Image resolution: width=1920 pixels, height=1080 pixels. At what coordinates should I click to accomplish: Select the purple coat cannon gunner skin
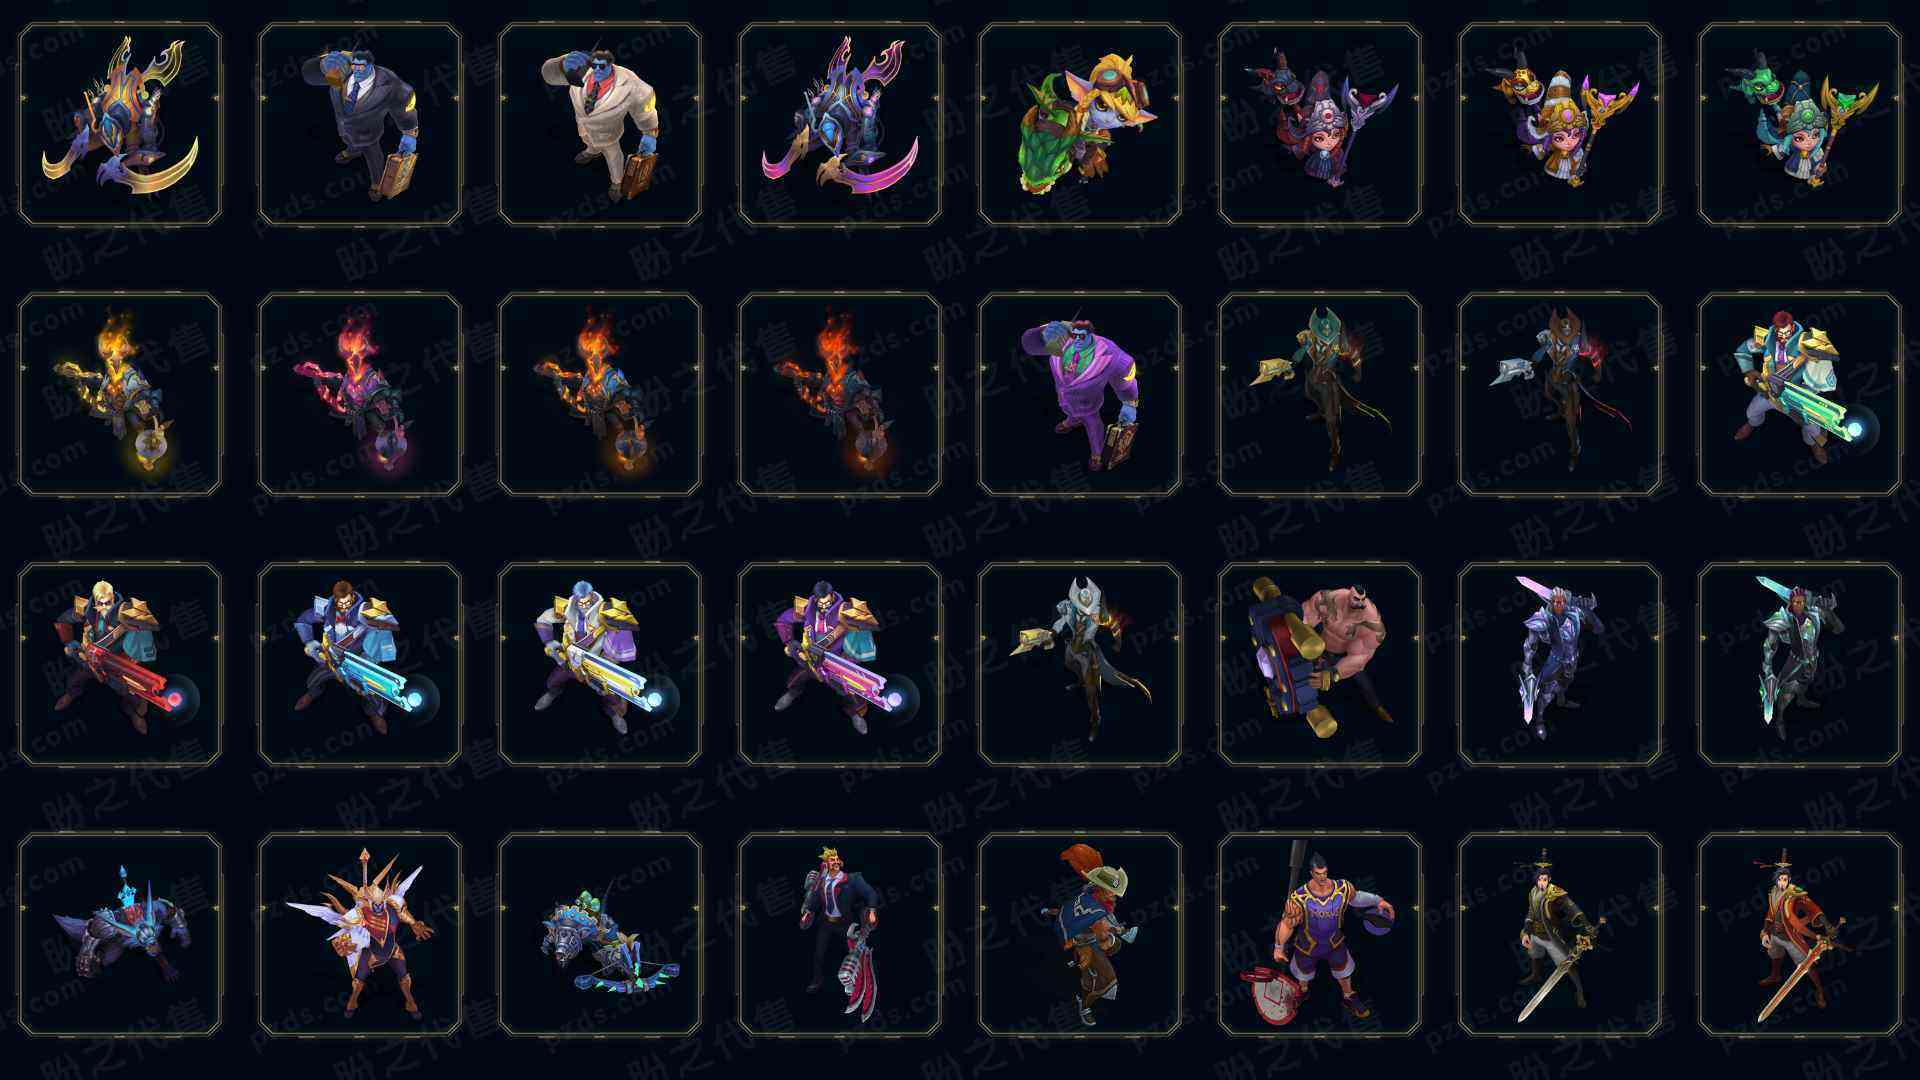(840, 664)
